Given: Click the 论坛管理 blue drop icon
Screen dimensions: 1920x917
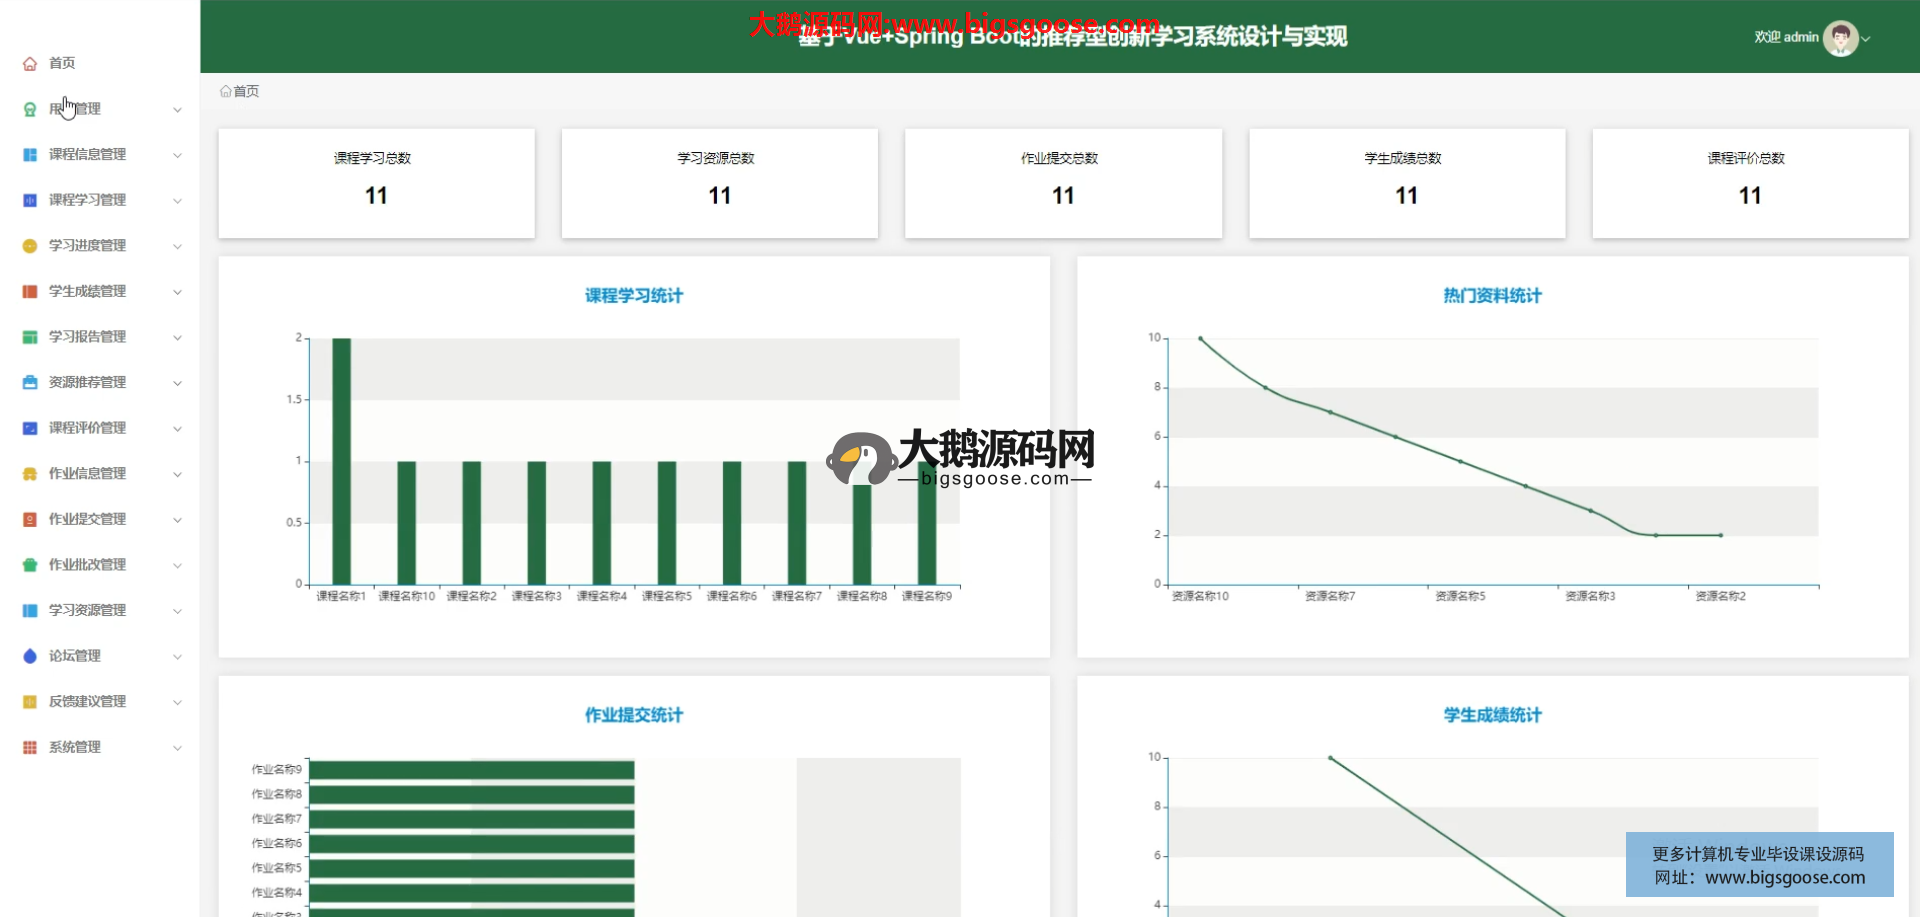Looking at the screenshot, I should click(x=30, y=656).
